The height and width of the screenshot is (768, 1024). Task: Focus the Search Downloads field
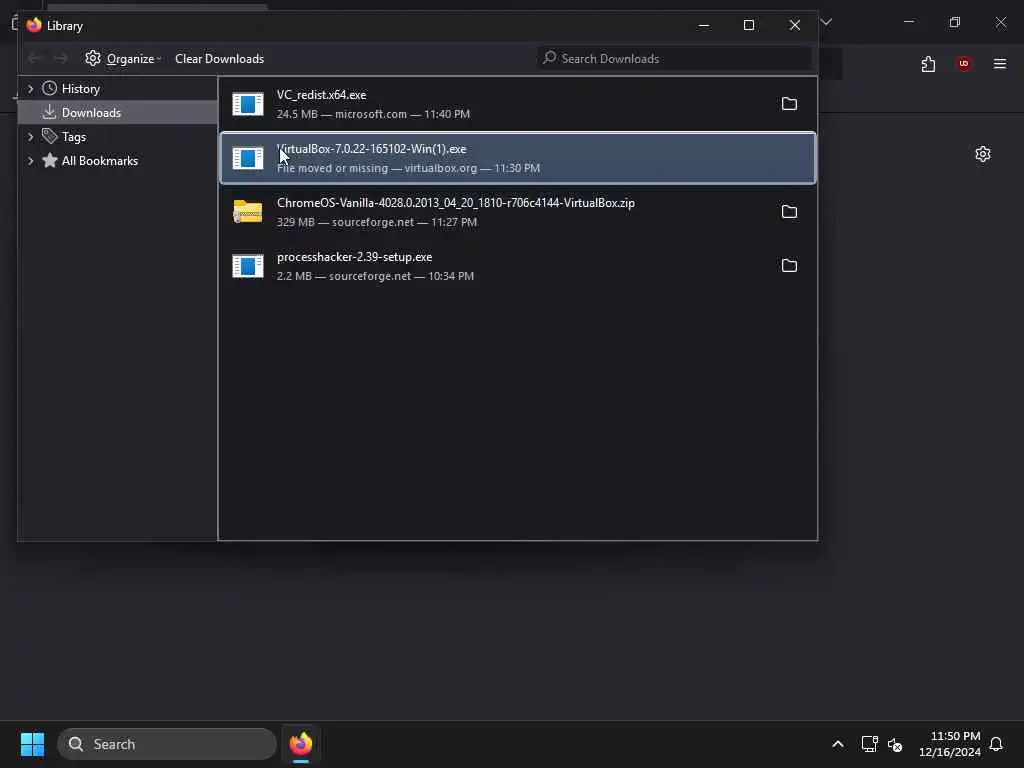coord(674,59)
